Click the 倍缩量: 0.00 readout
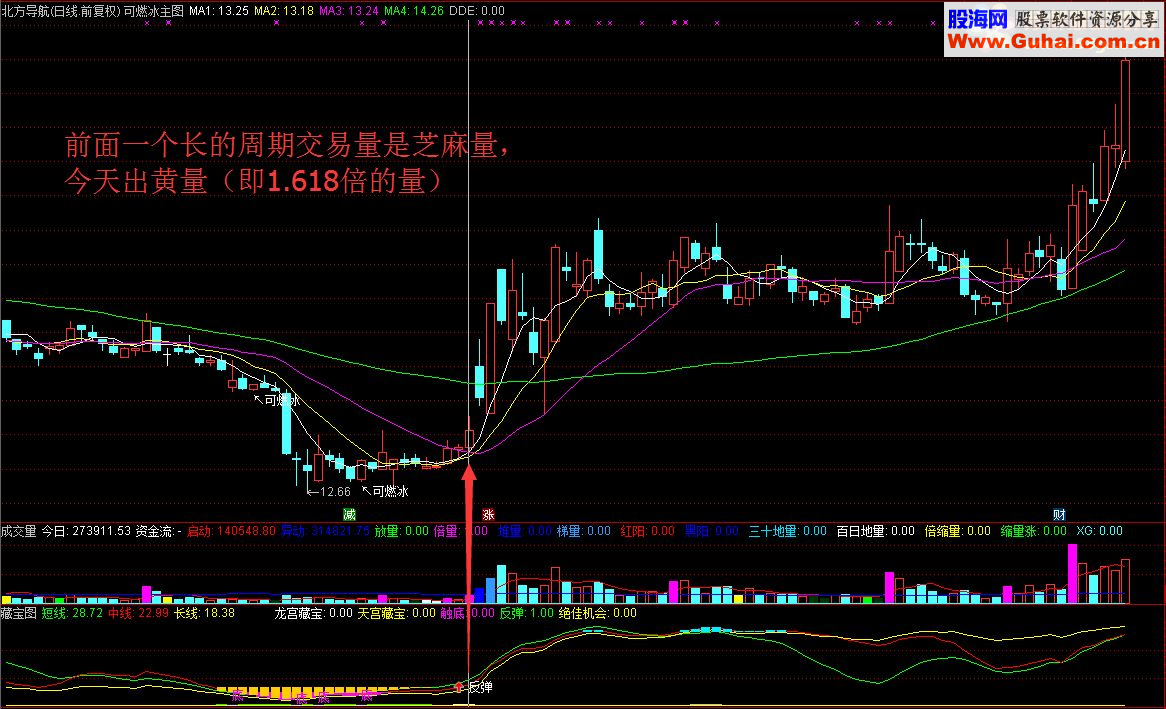 click(957, 531)
